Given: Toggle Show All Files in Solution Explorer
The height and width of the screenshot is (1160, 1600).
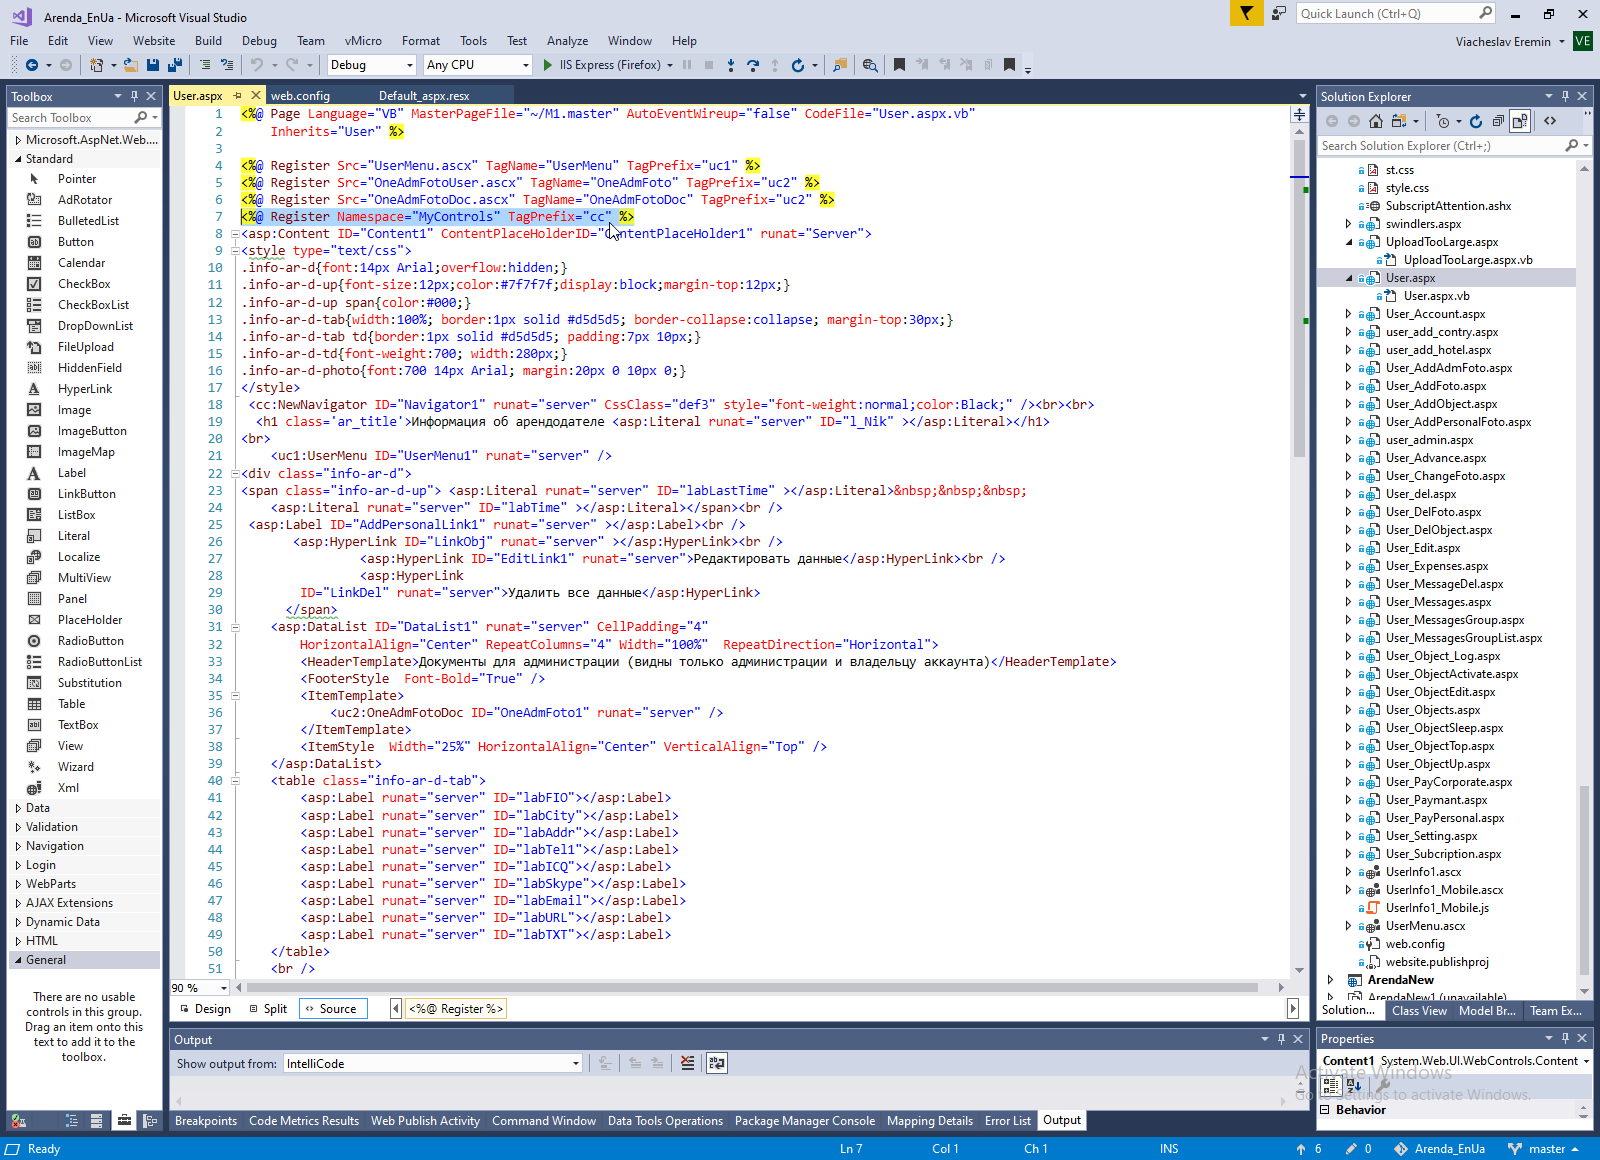Looking at the screenshot, I should coord(1520,121).
